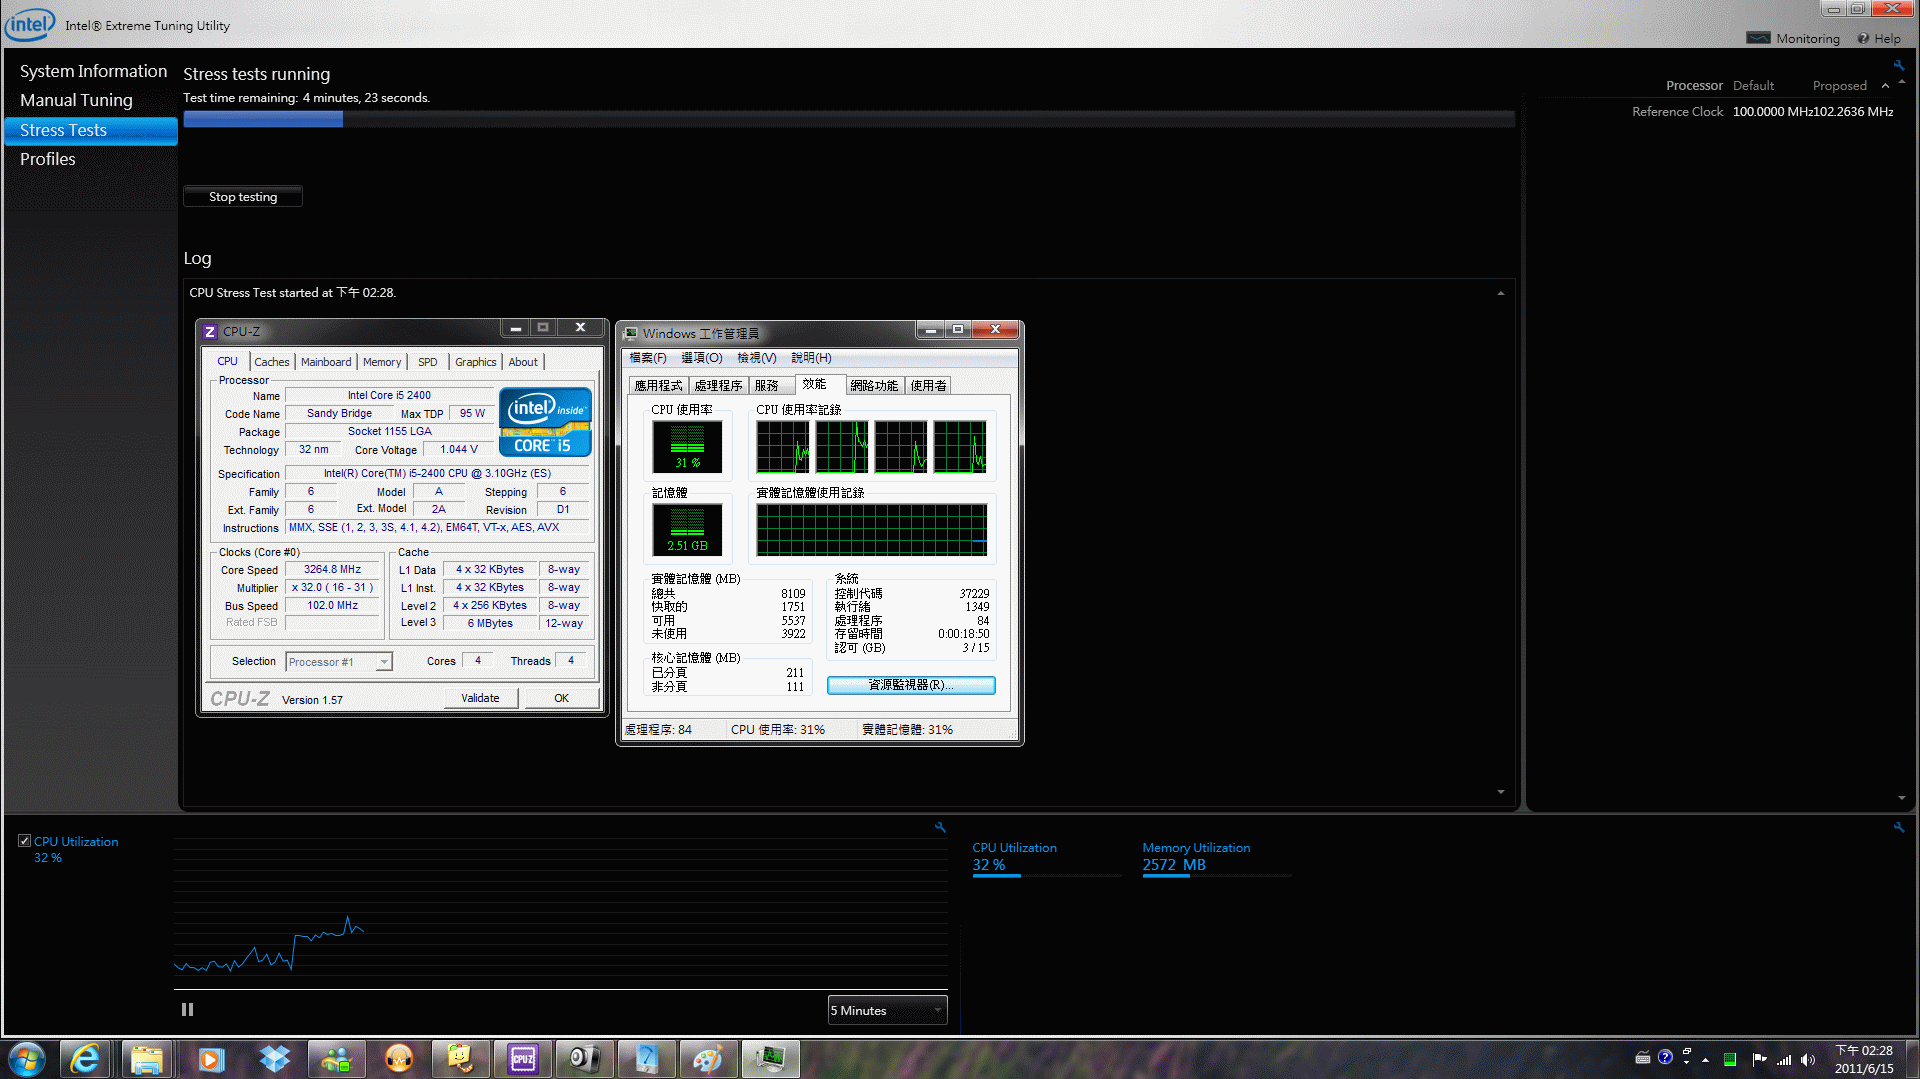Open Windows Live Messenger taskbar icon
1920x1079 pixels.
point(336,1059)
